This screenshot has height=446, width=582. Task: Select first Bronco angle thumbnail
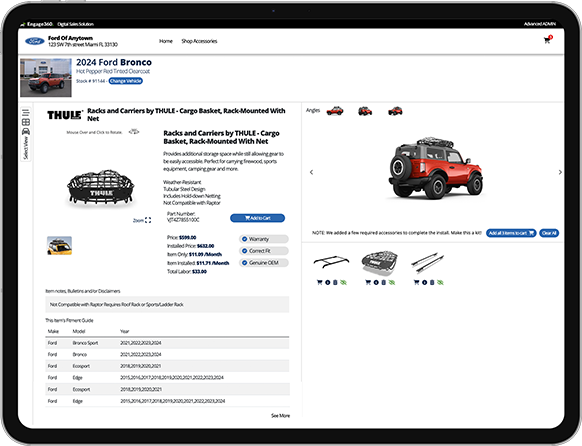tap(335, 111)
